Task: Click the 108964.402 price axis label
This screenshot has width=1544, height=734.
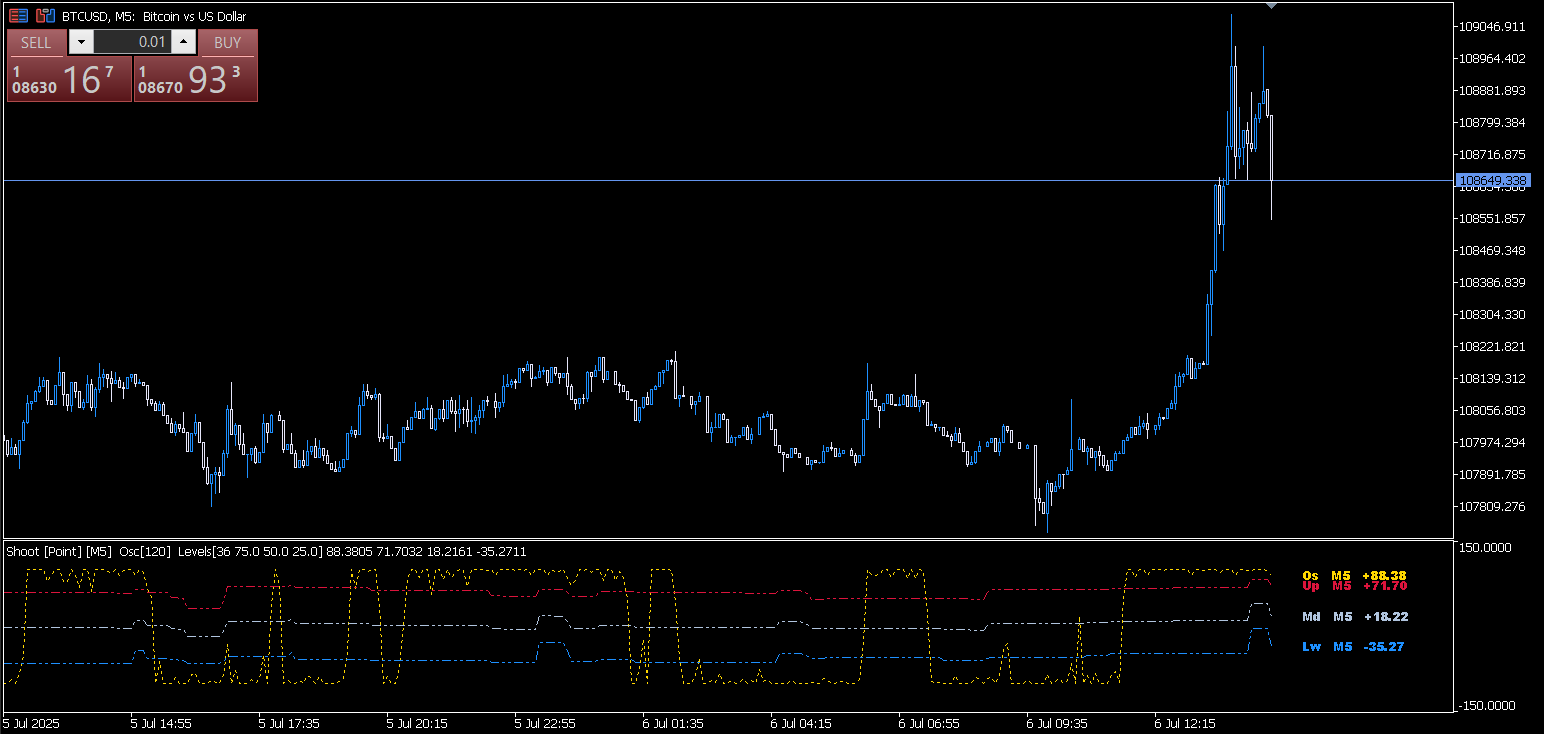Action: 1491,58
